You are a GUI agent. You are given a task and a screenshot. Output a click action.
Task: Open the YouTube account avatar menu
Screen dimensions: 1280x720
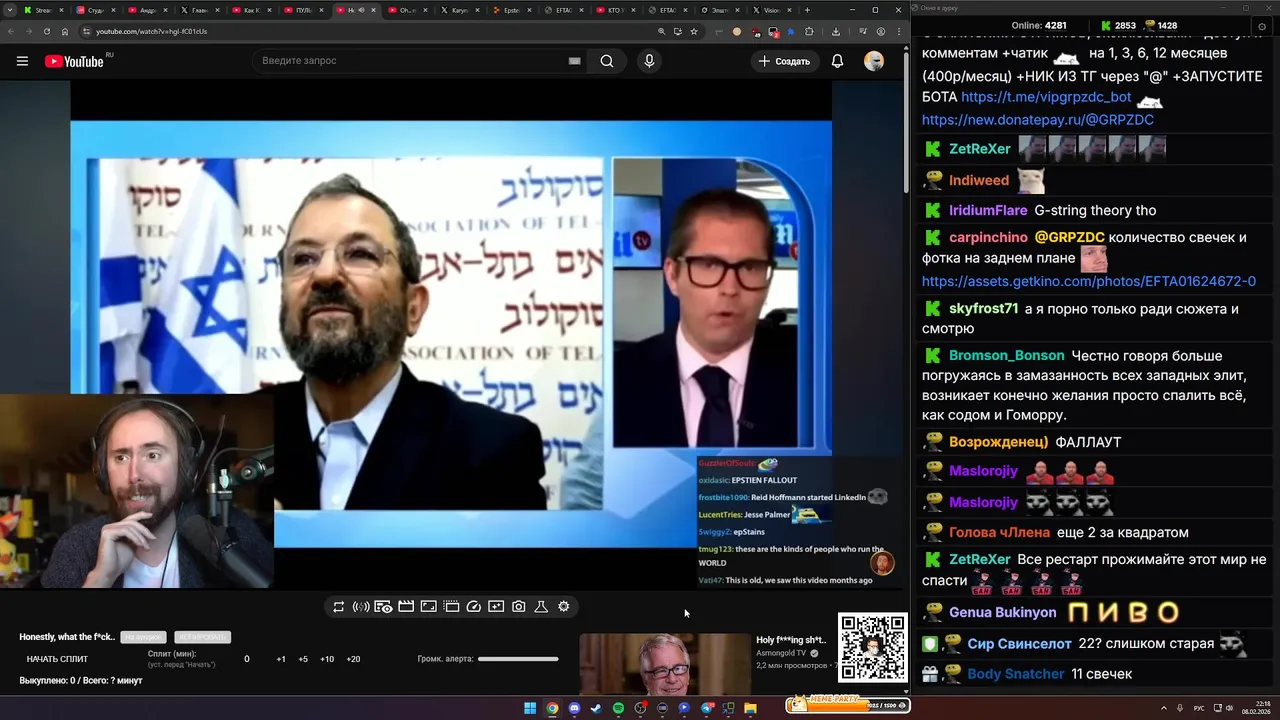tap(874, 61)
